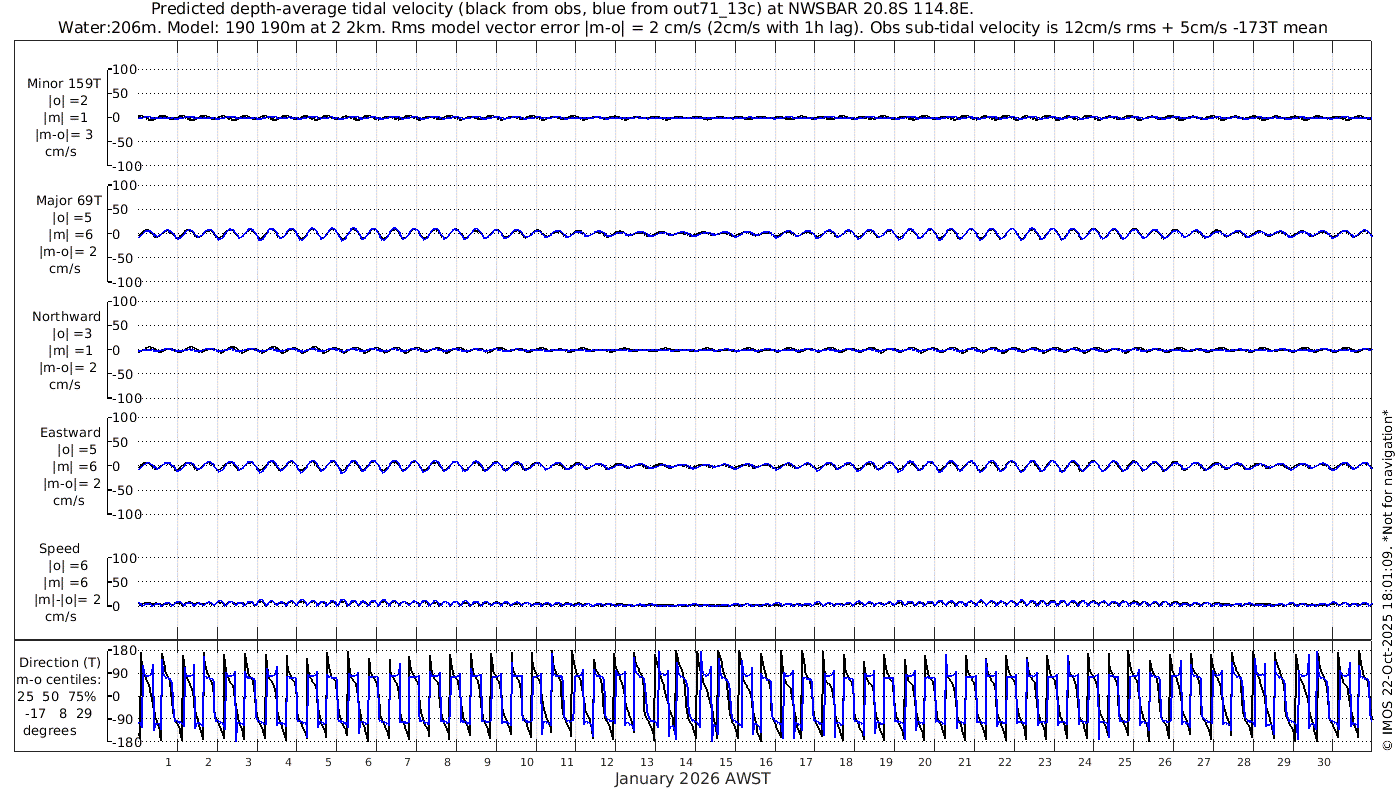
Task: Click the '-17 8 29' centile values
Action: [x=57, y=713]
